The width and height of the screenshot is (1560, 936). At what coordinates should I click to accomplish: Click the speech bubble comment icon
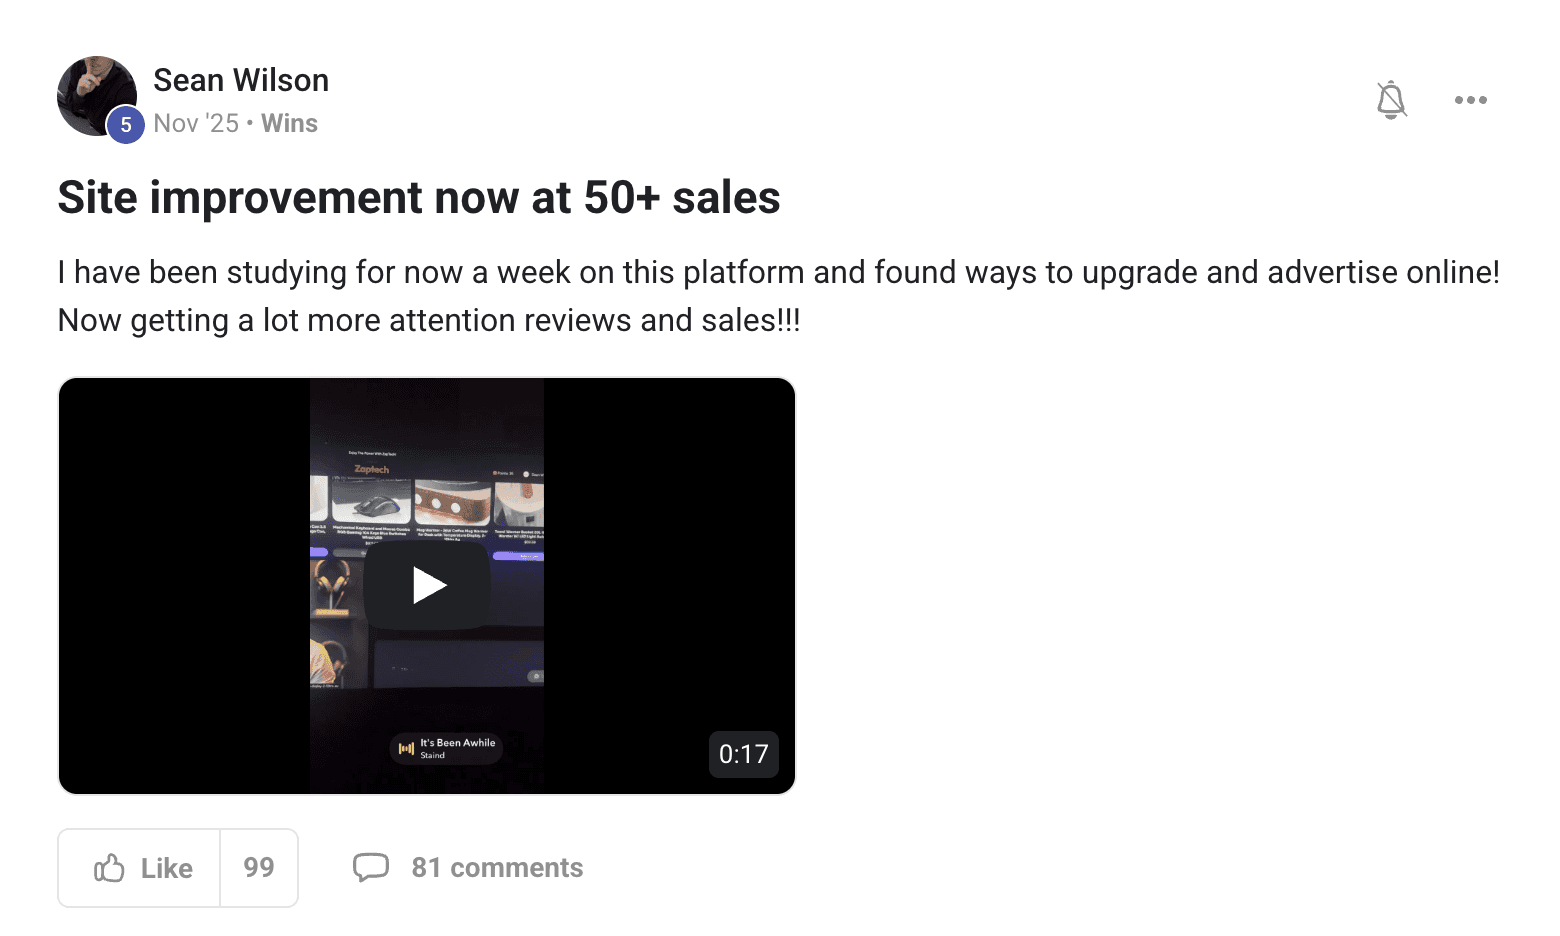tap(370, 867)
